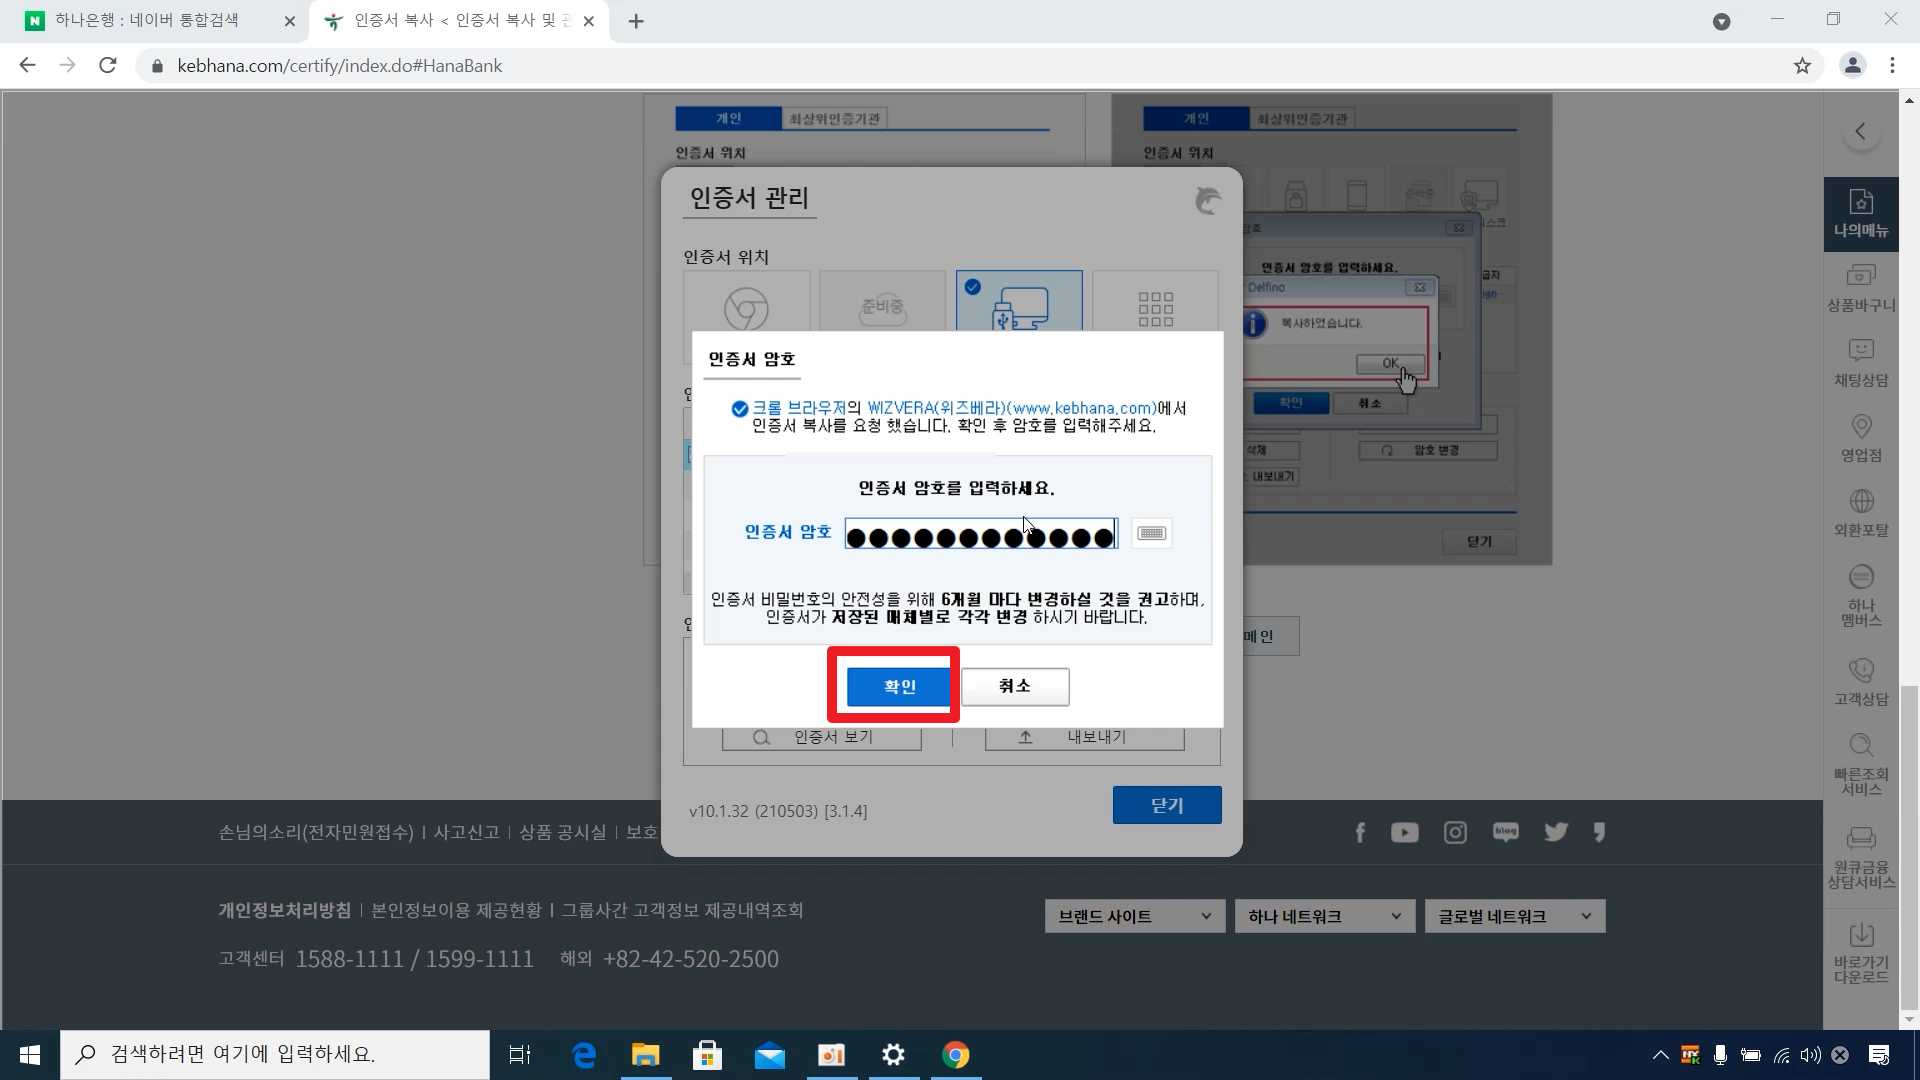Open 영업점 location icon

(x=1860, y=438)
